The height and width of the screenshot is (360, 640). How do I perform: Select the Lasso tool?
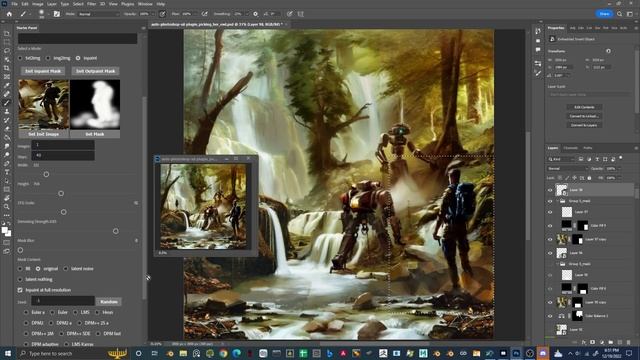[x=7, y=51]
